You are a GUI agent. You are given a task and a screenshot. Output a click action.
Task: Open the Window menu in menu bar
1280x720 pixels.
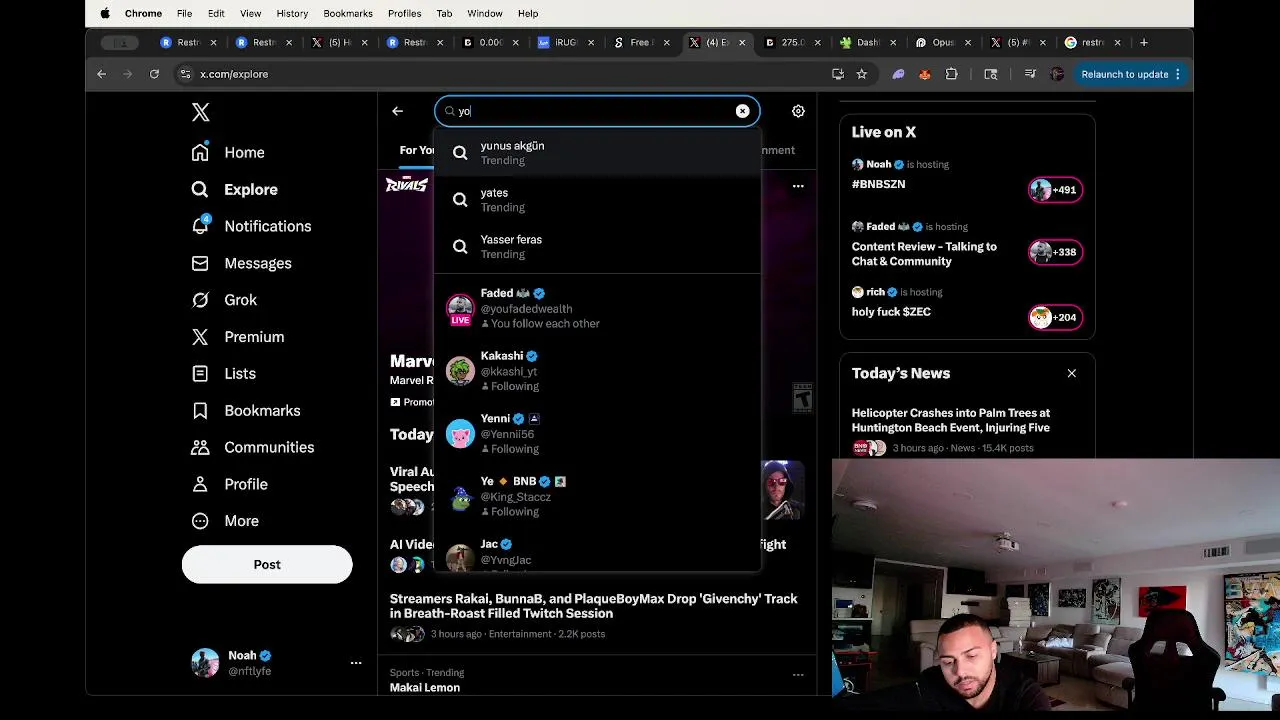tap(484, 13)
